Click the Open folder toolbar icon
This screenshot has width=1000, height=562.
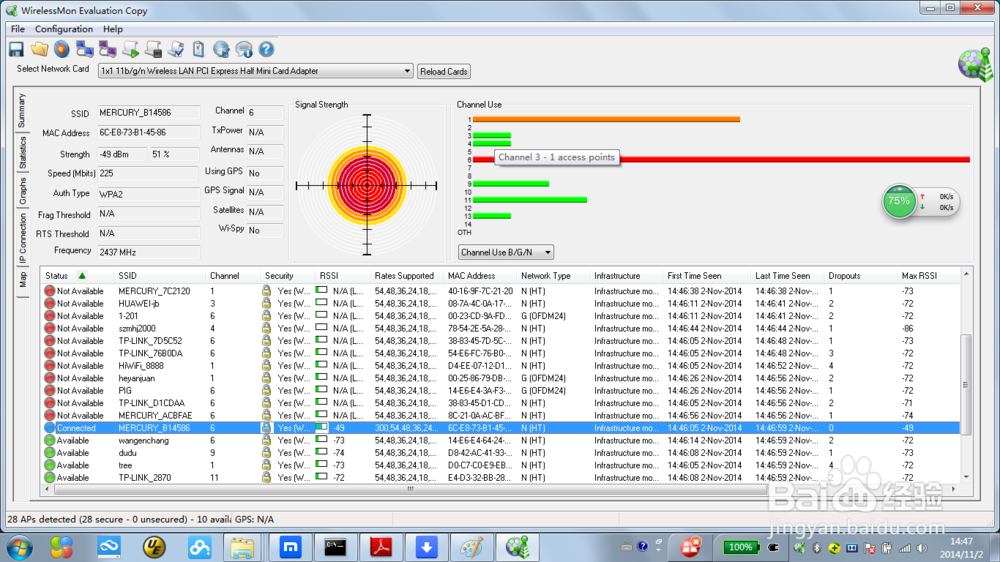tap(40, 49)
